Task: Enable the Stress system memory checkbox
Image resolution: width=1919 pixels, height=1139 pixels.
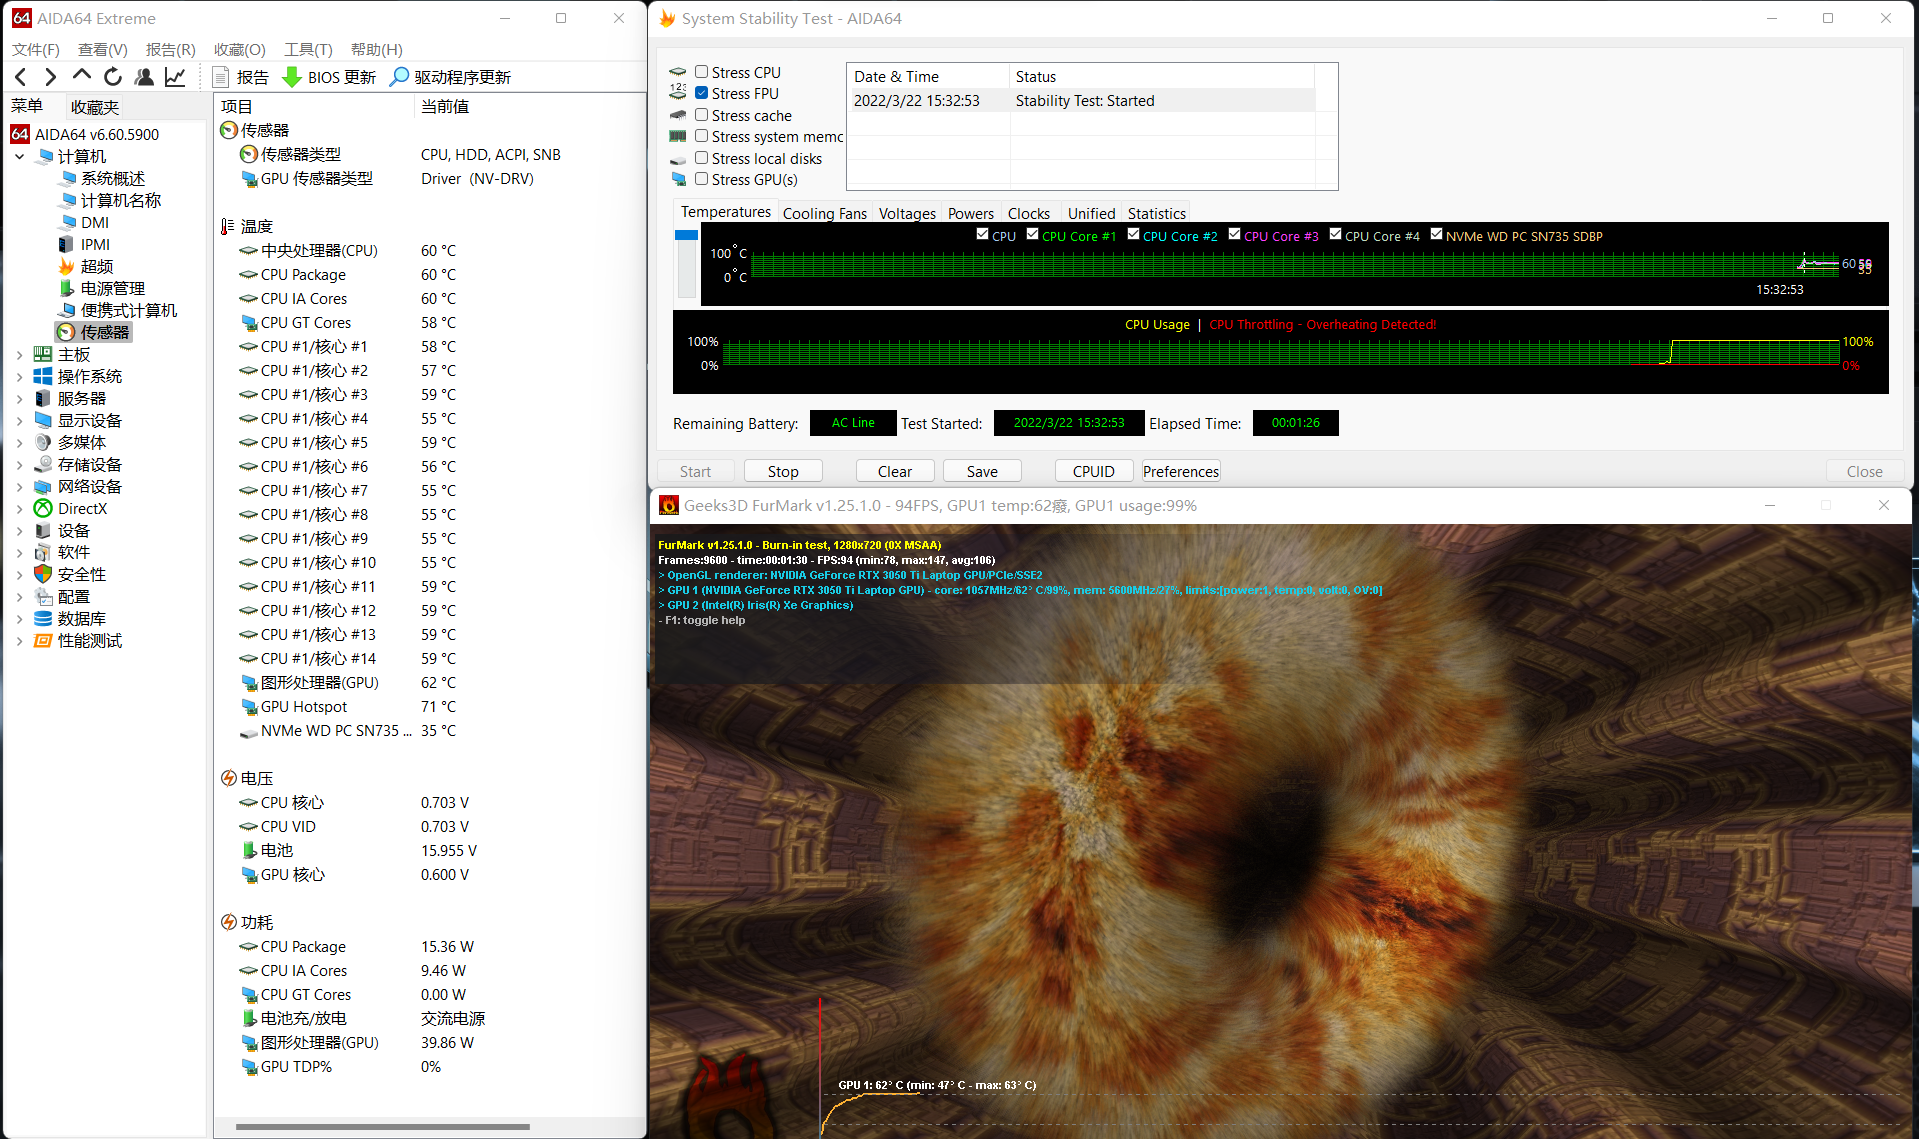Action: coord(702,136)
